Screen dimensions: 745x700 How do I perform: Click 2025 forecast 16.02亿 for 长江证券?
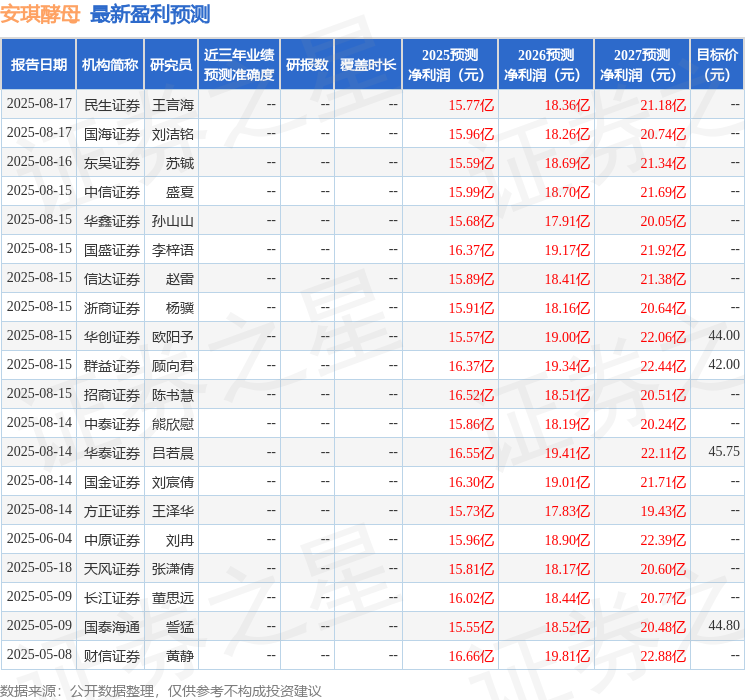(471, 598)
